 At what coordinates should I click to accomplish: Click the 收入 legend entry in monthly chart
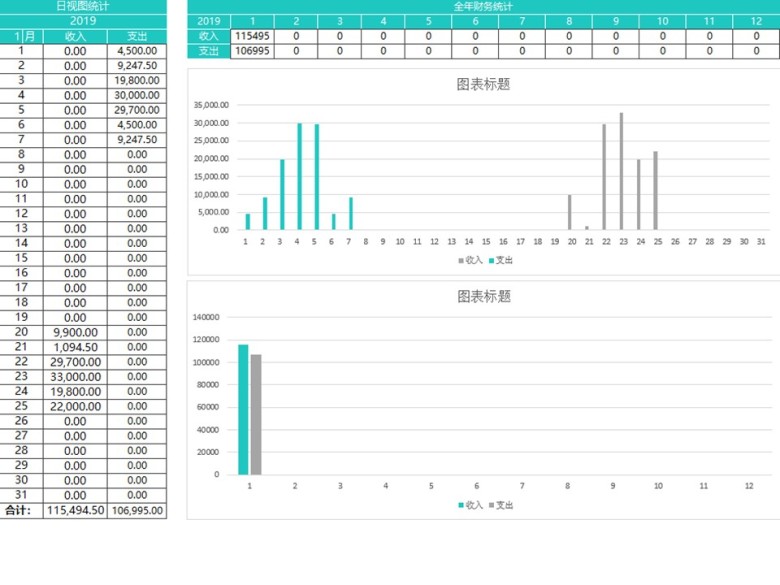tap(471, 505)
